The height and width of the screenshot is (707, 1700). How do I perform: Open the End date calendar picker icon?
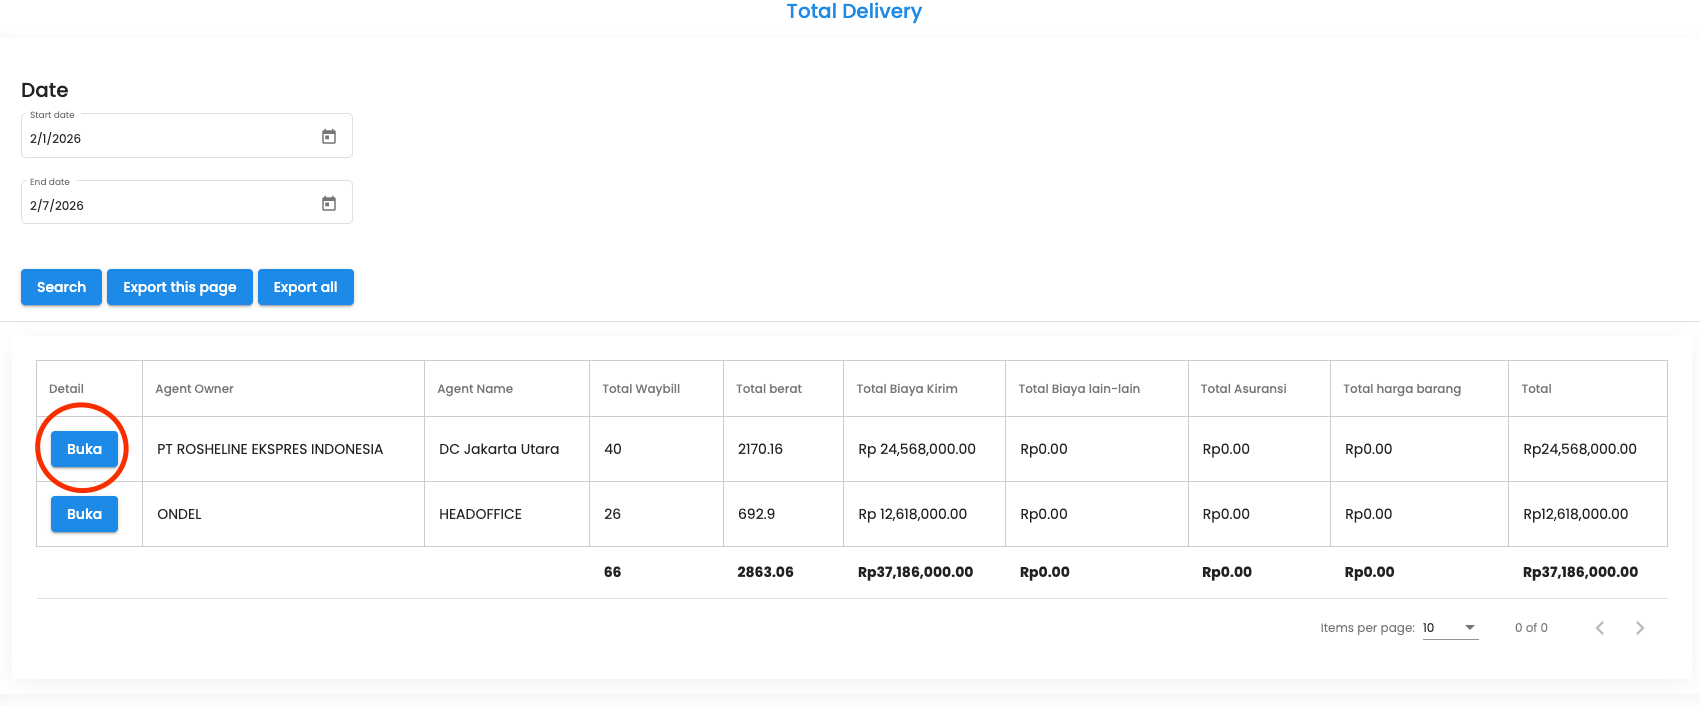click(x=329, y=204)
